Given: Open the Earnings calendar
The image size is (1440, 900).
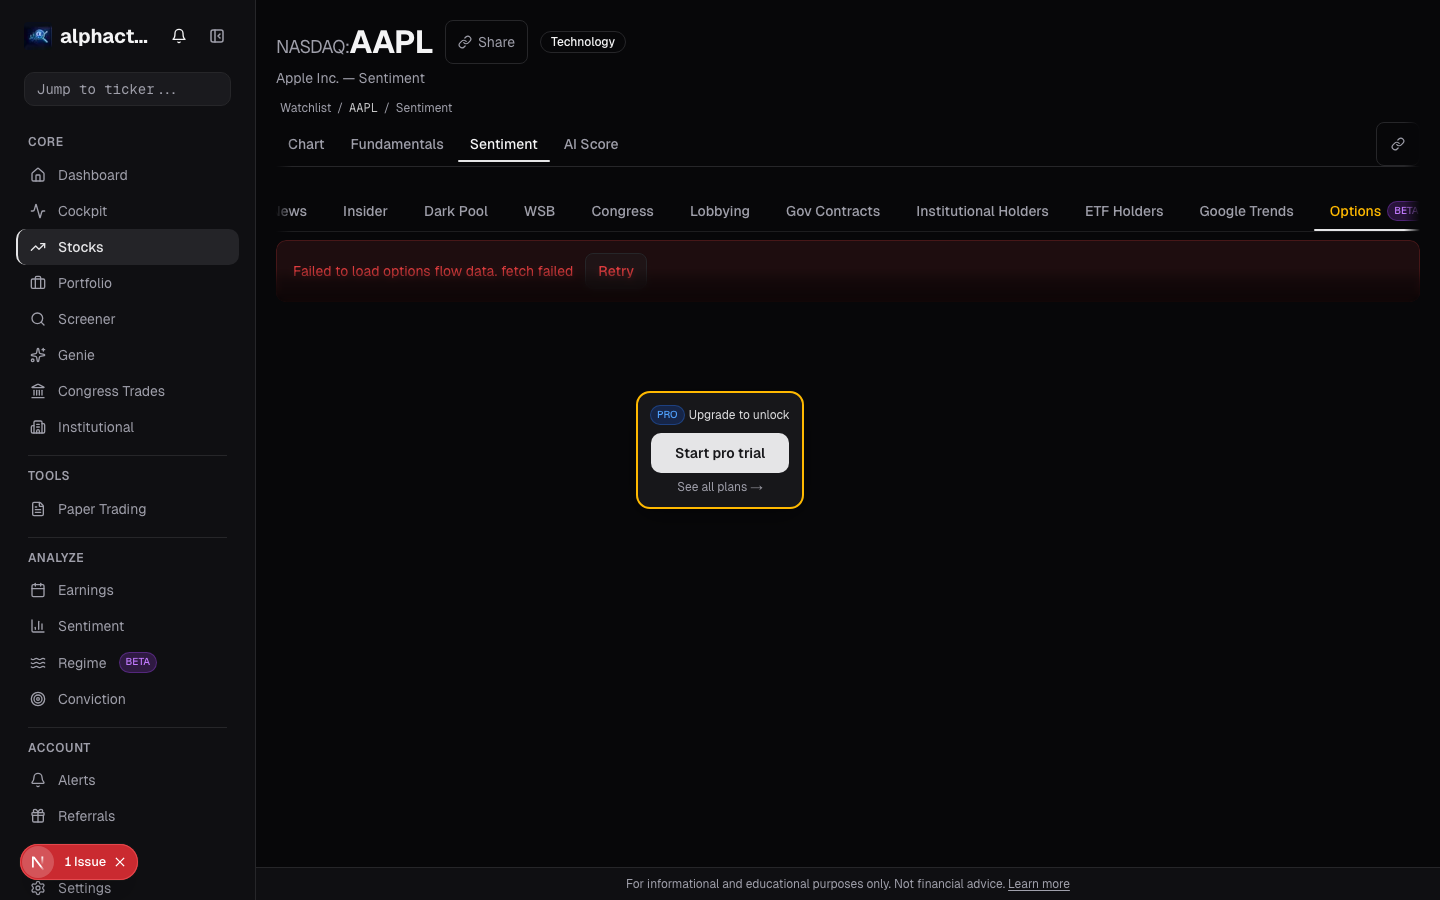Looking at the screenshot, I should click(85, 590).
